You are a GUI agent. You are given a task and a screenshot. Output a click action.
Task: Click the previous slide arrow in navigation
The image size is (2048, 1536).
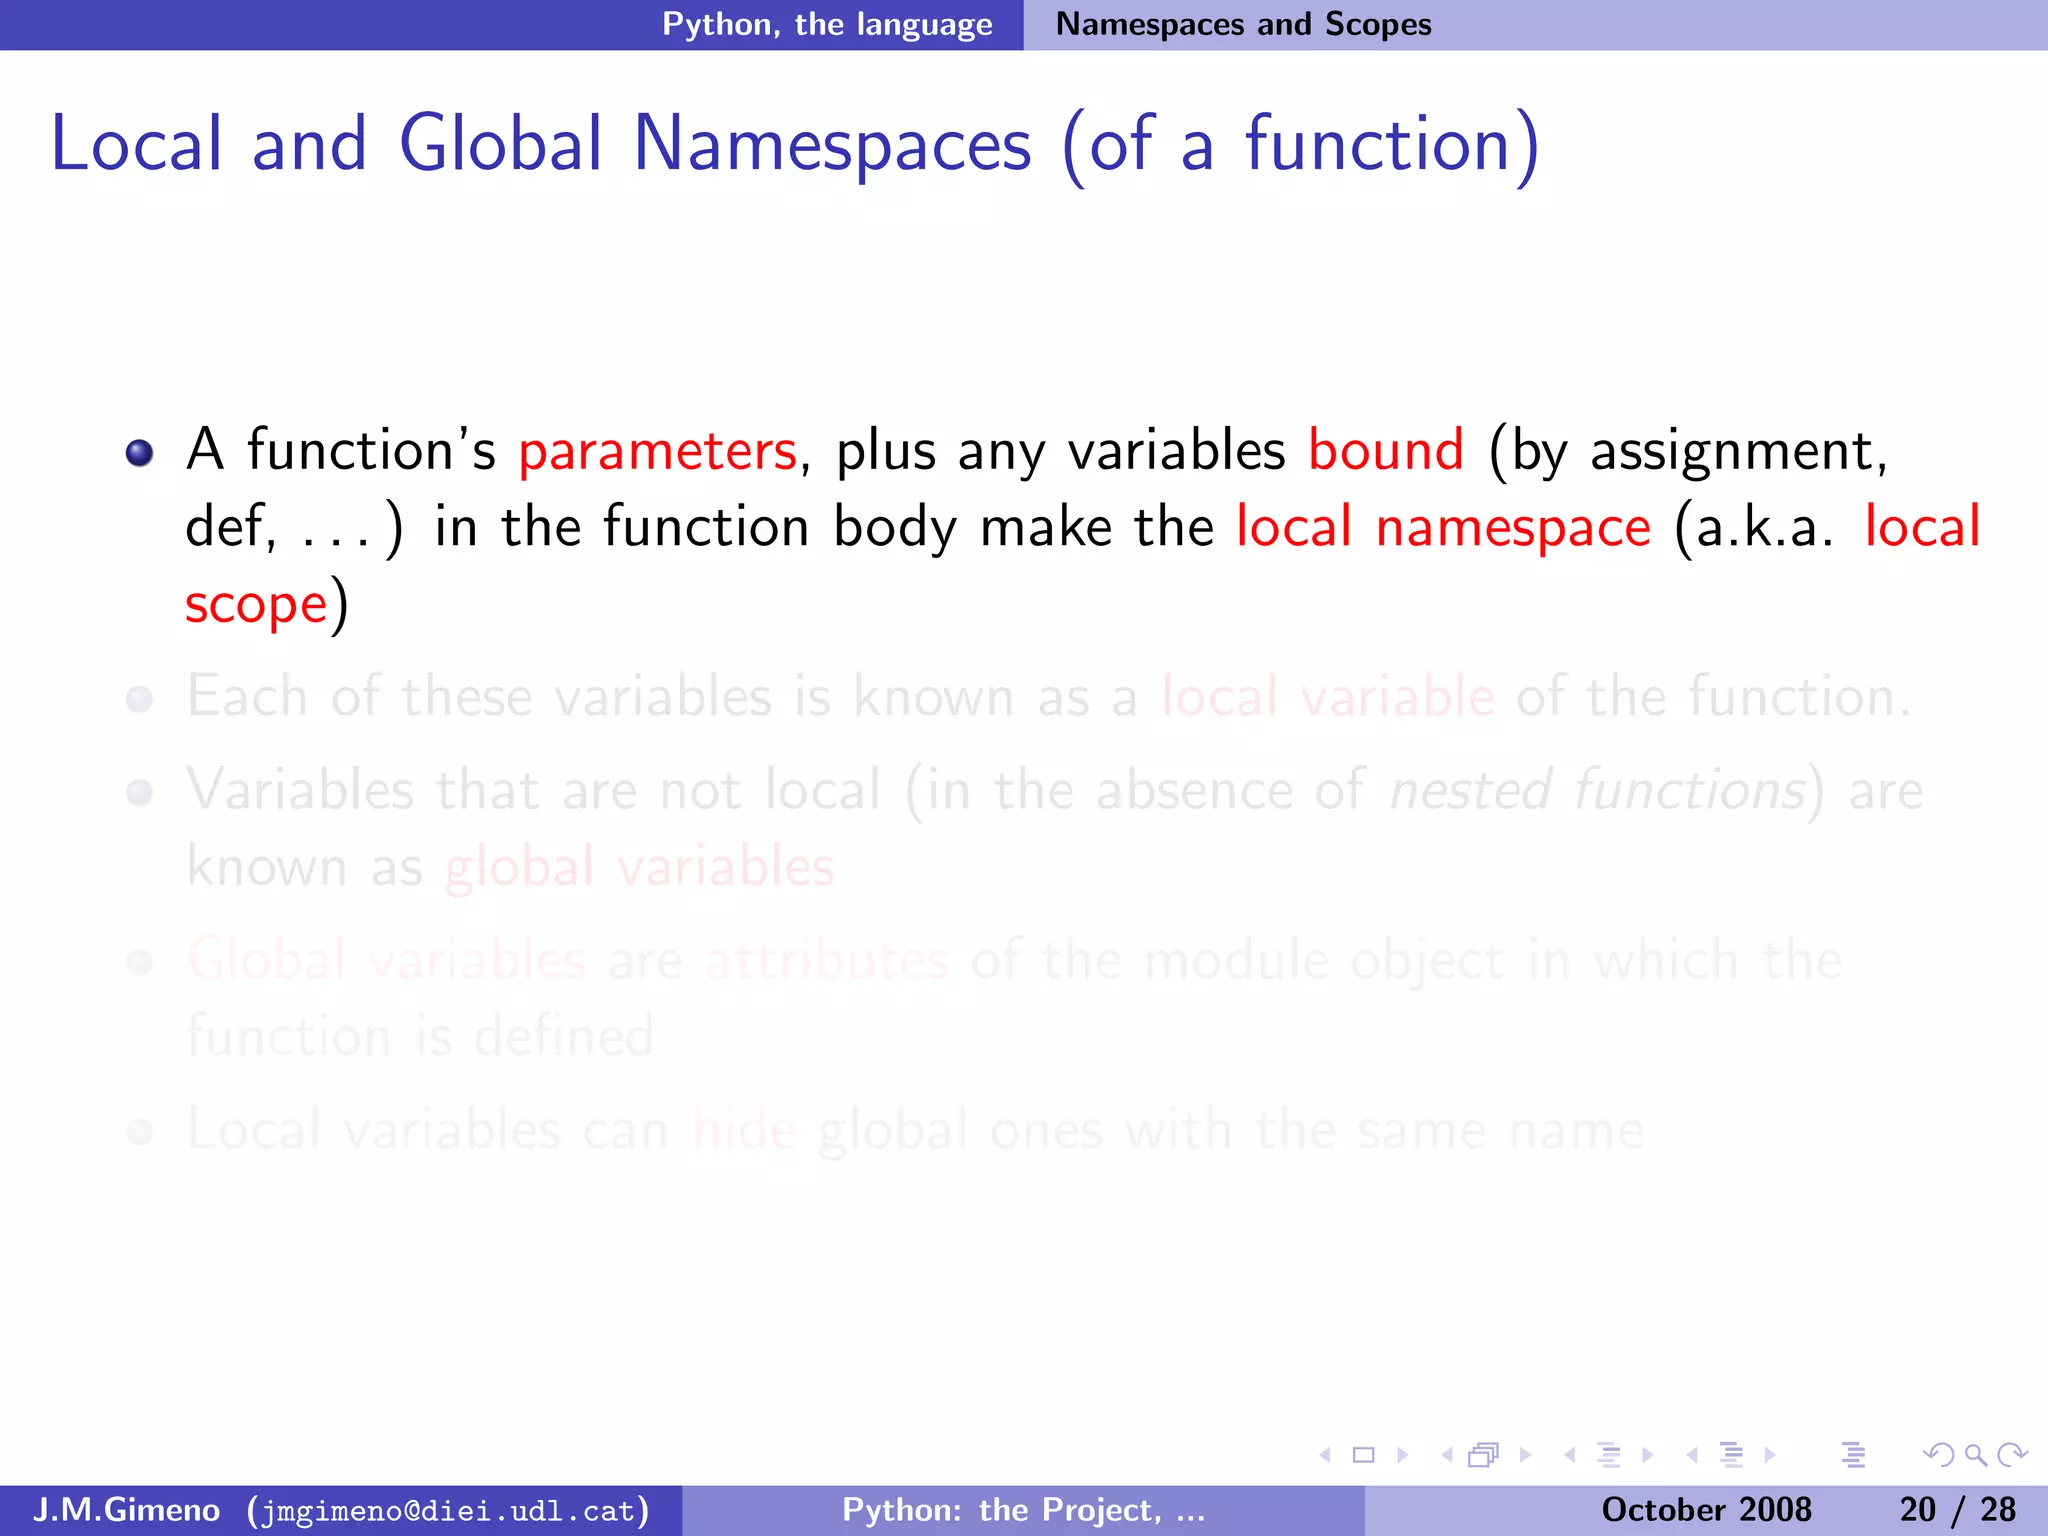(1326, 1455)
